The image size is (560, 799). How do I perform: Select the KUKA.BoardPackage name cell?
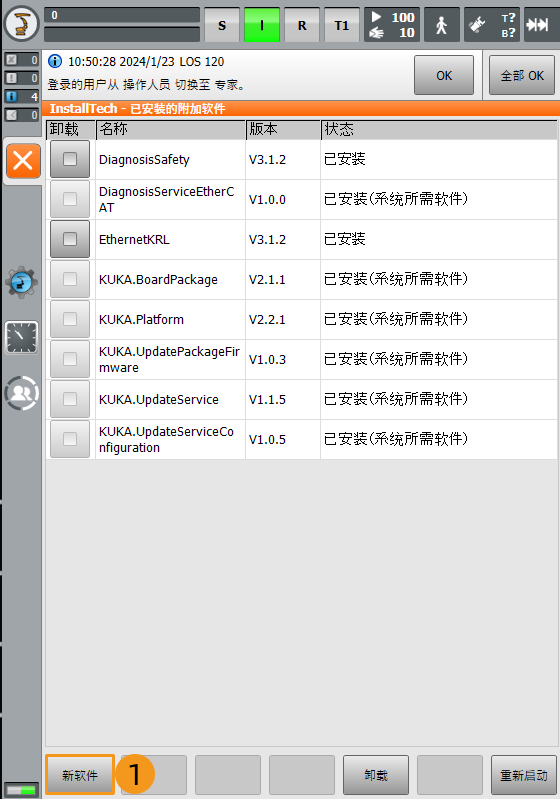170,279
